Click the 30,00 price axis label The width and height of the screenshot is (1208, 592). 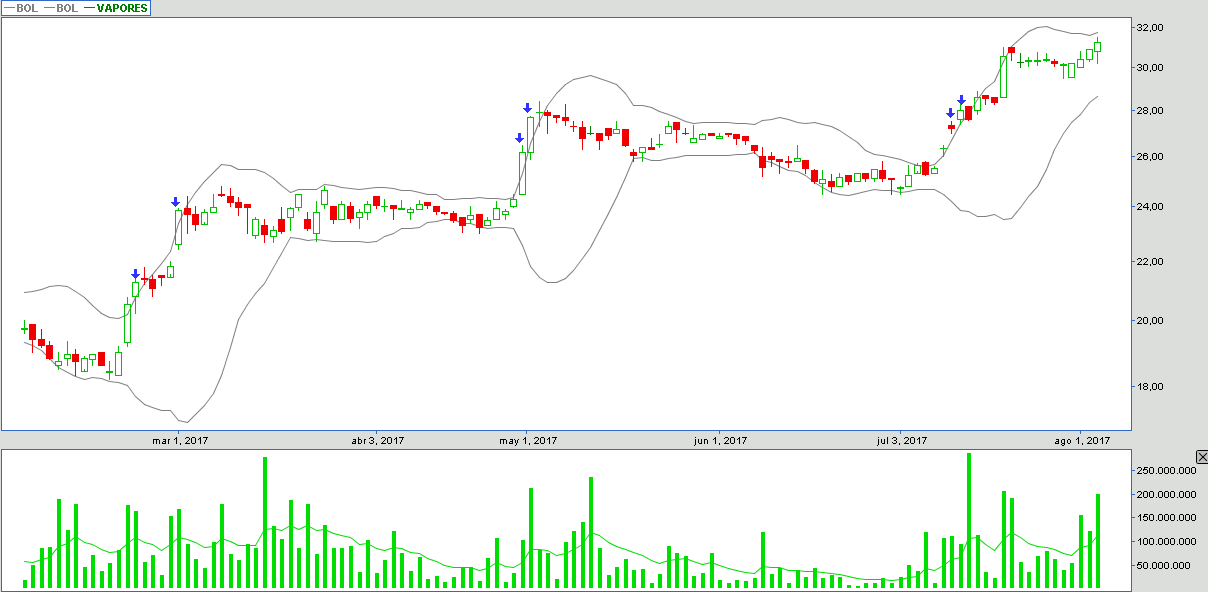[x=1150, y=68]
